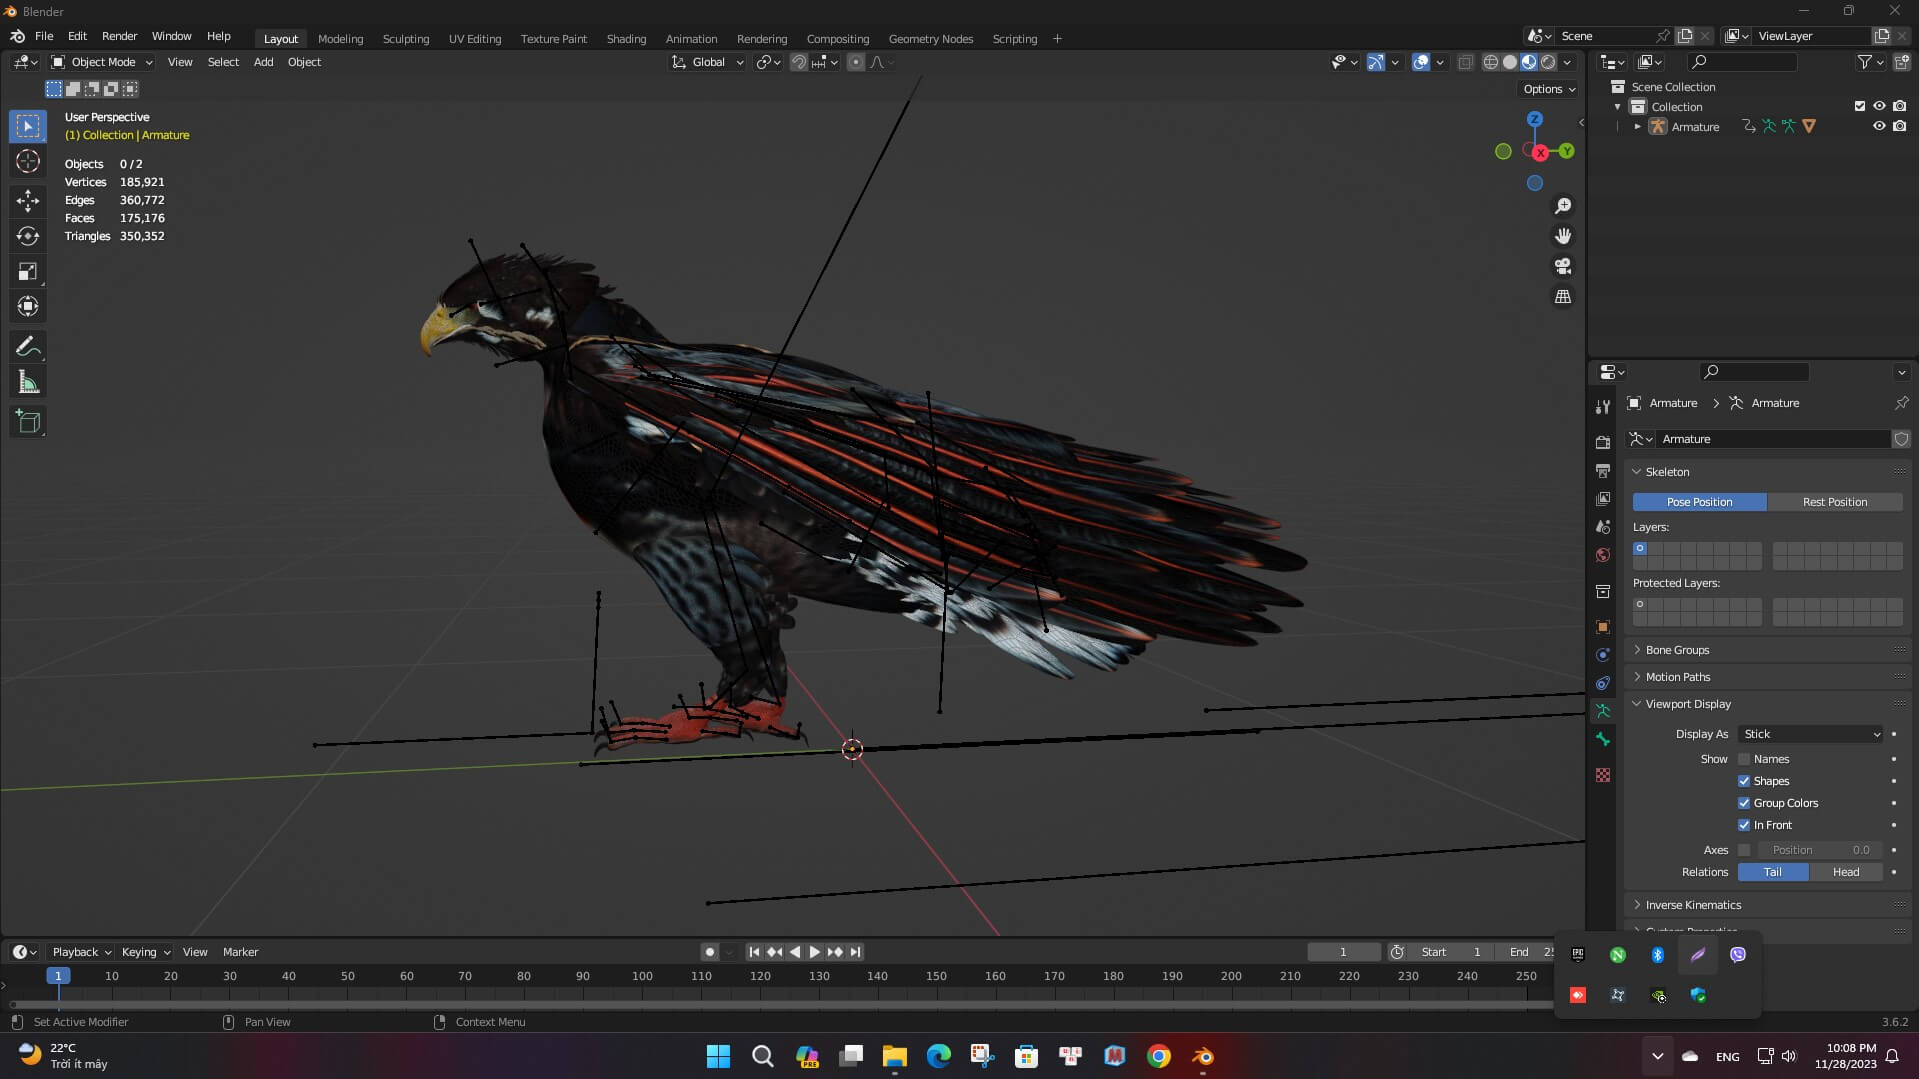Toggle the camera view gizmo

tap(1563, 266)
